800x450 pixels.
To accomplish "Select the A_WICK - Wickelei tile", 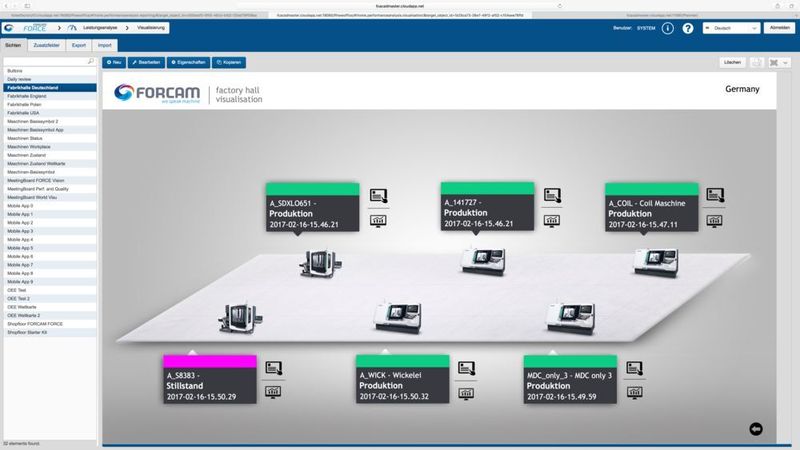I will click(x=403, y=379).
